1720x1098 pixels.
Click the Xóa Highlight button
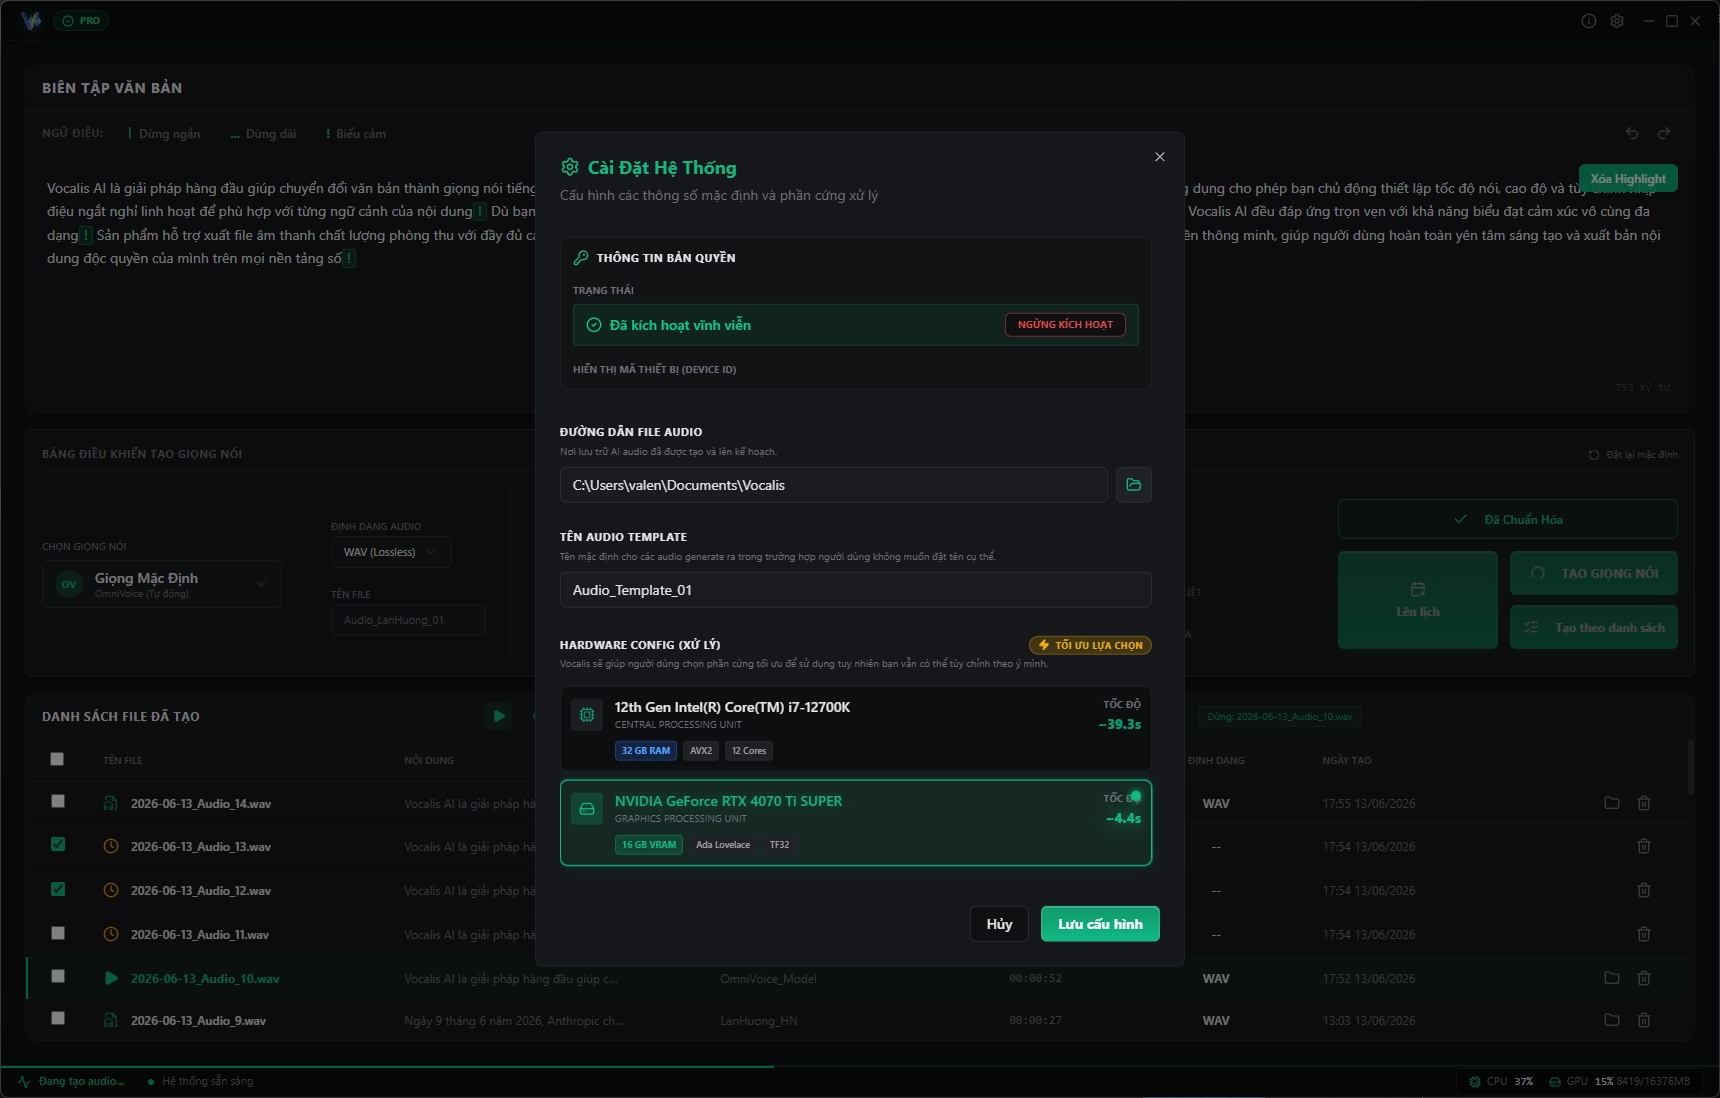pos(1628,179)
